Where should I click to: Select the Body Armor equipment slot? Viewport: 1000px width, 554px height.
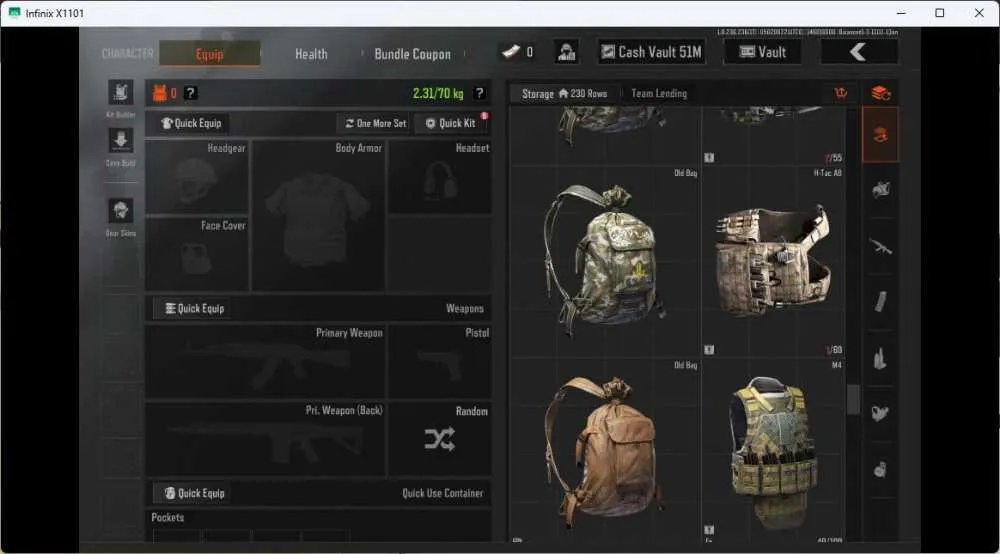click(319, 215)
